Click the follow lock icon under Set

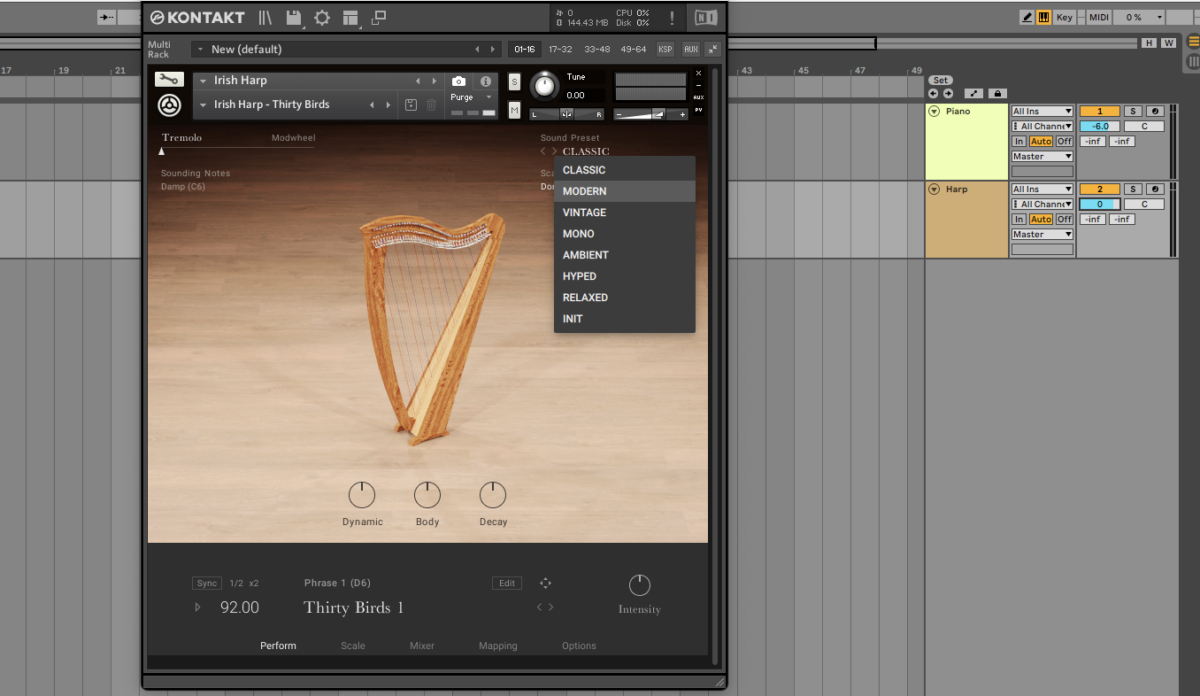997,93
